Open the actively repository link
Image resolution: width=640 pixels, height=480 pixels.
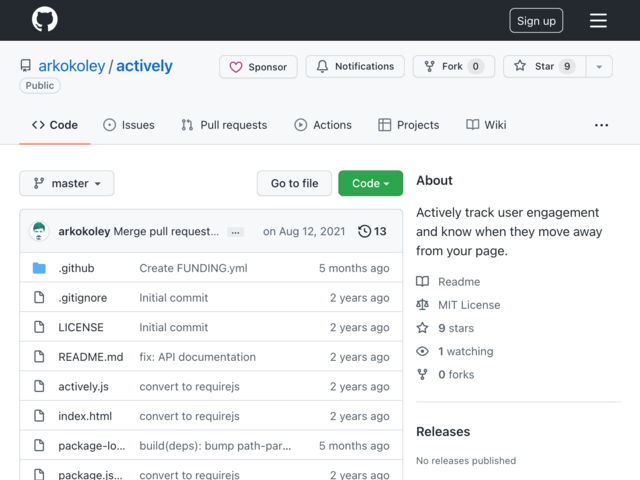click(x=144, y=66)
